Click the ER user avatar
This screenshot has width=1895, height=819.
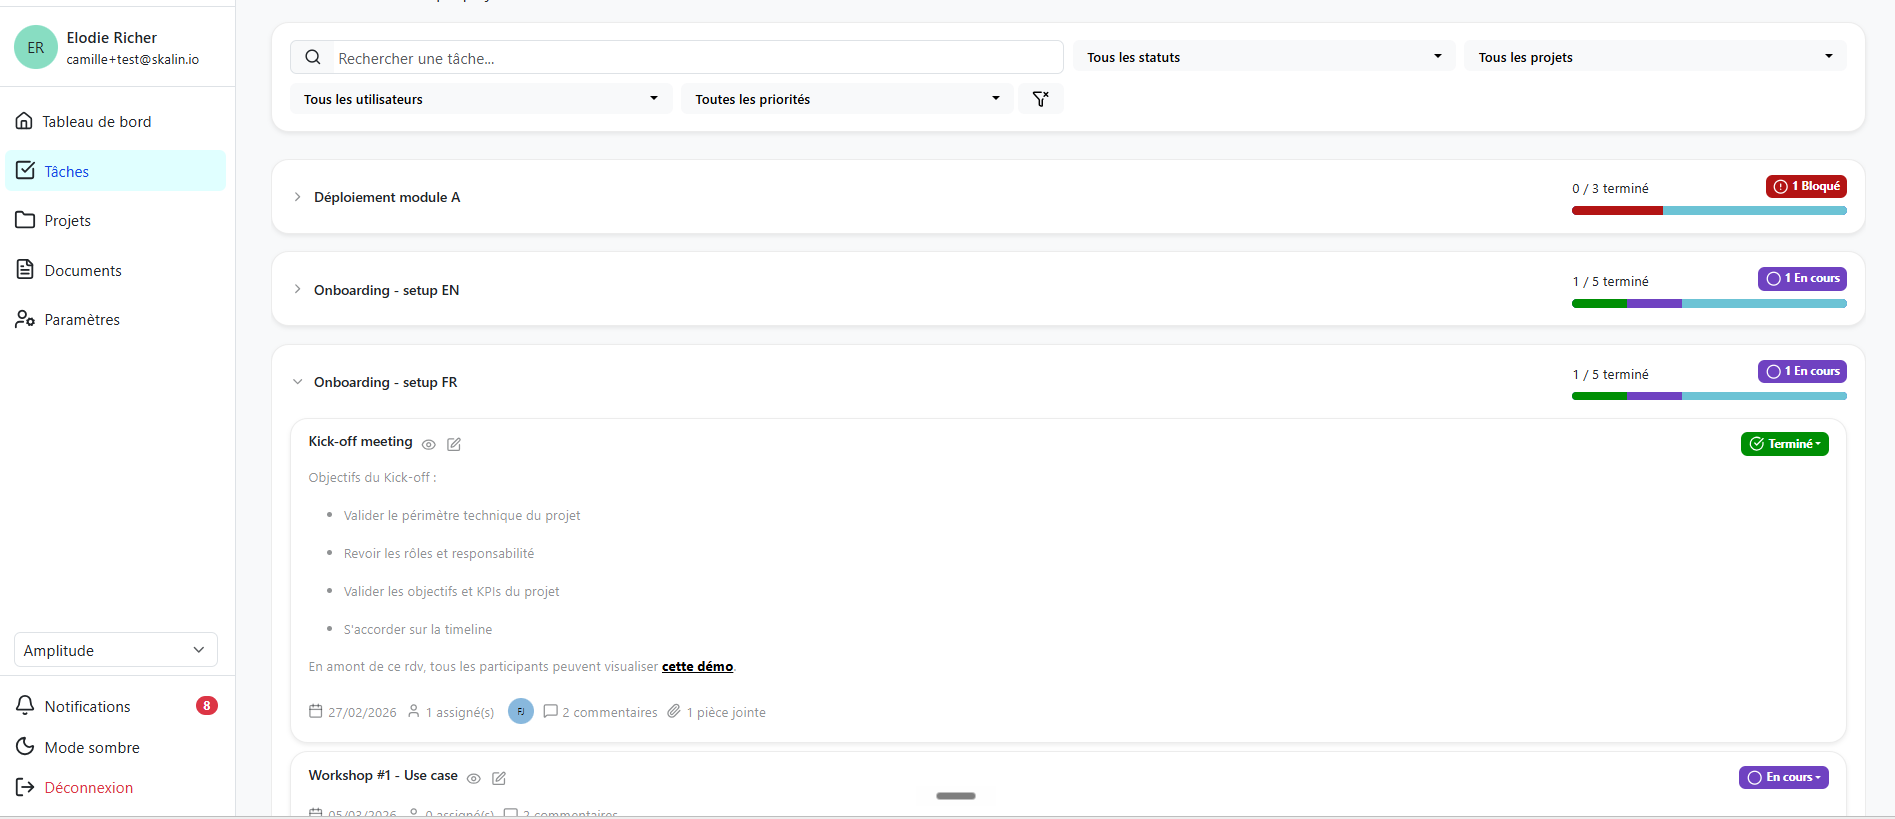(x=36, y=47)
